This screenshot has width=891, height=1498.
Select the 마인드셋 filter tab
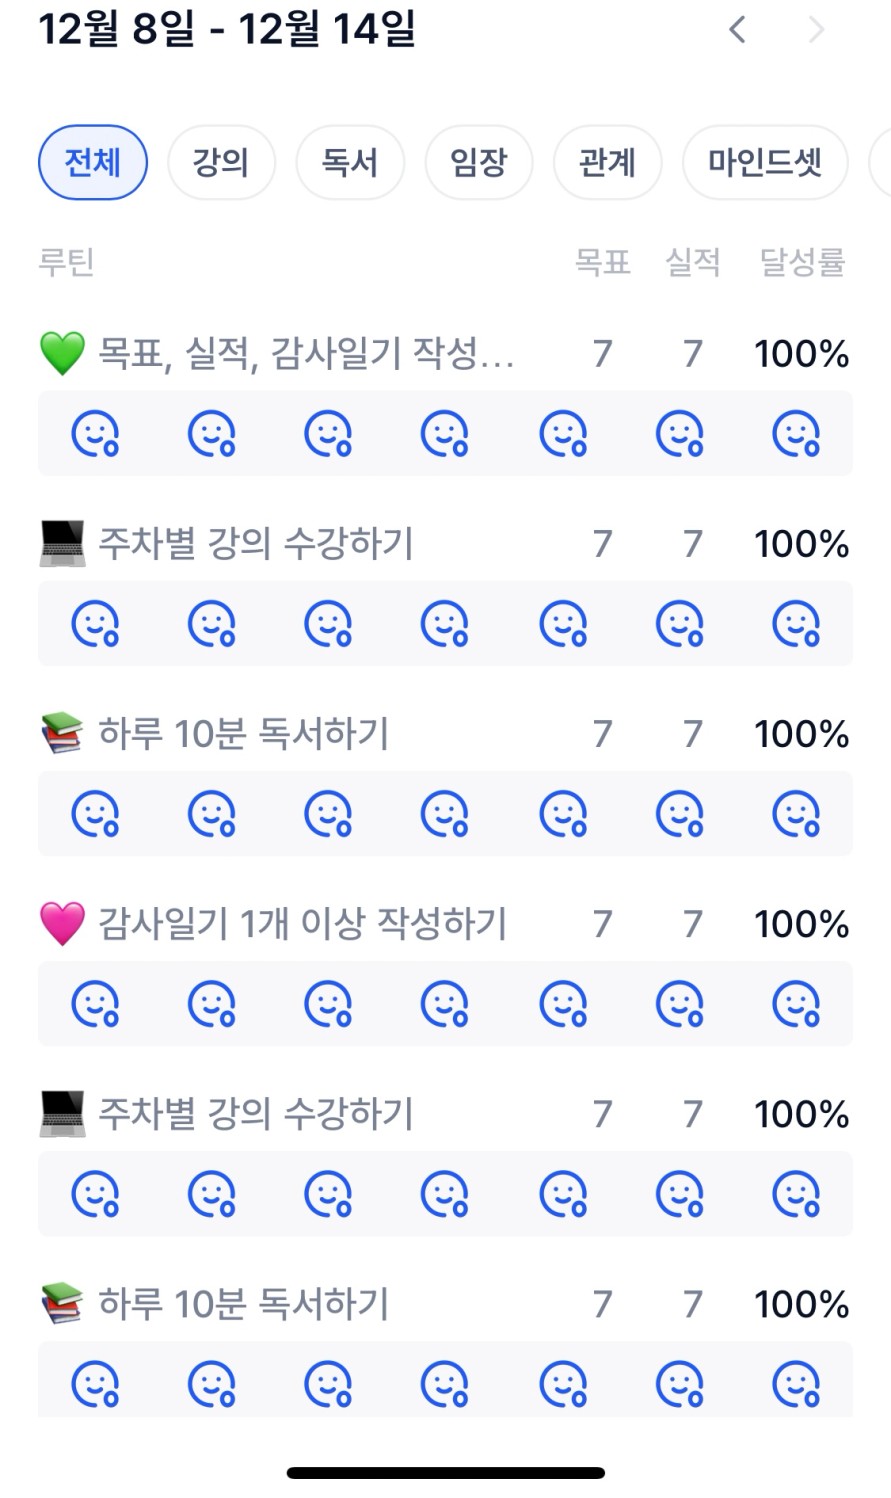(765, 162)
